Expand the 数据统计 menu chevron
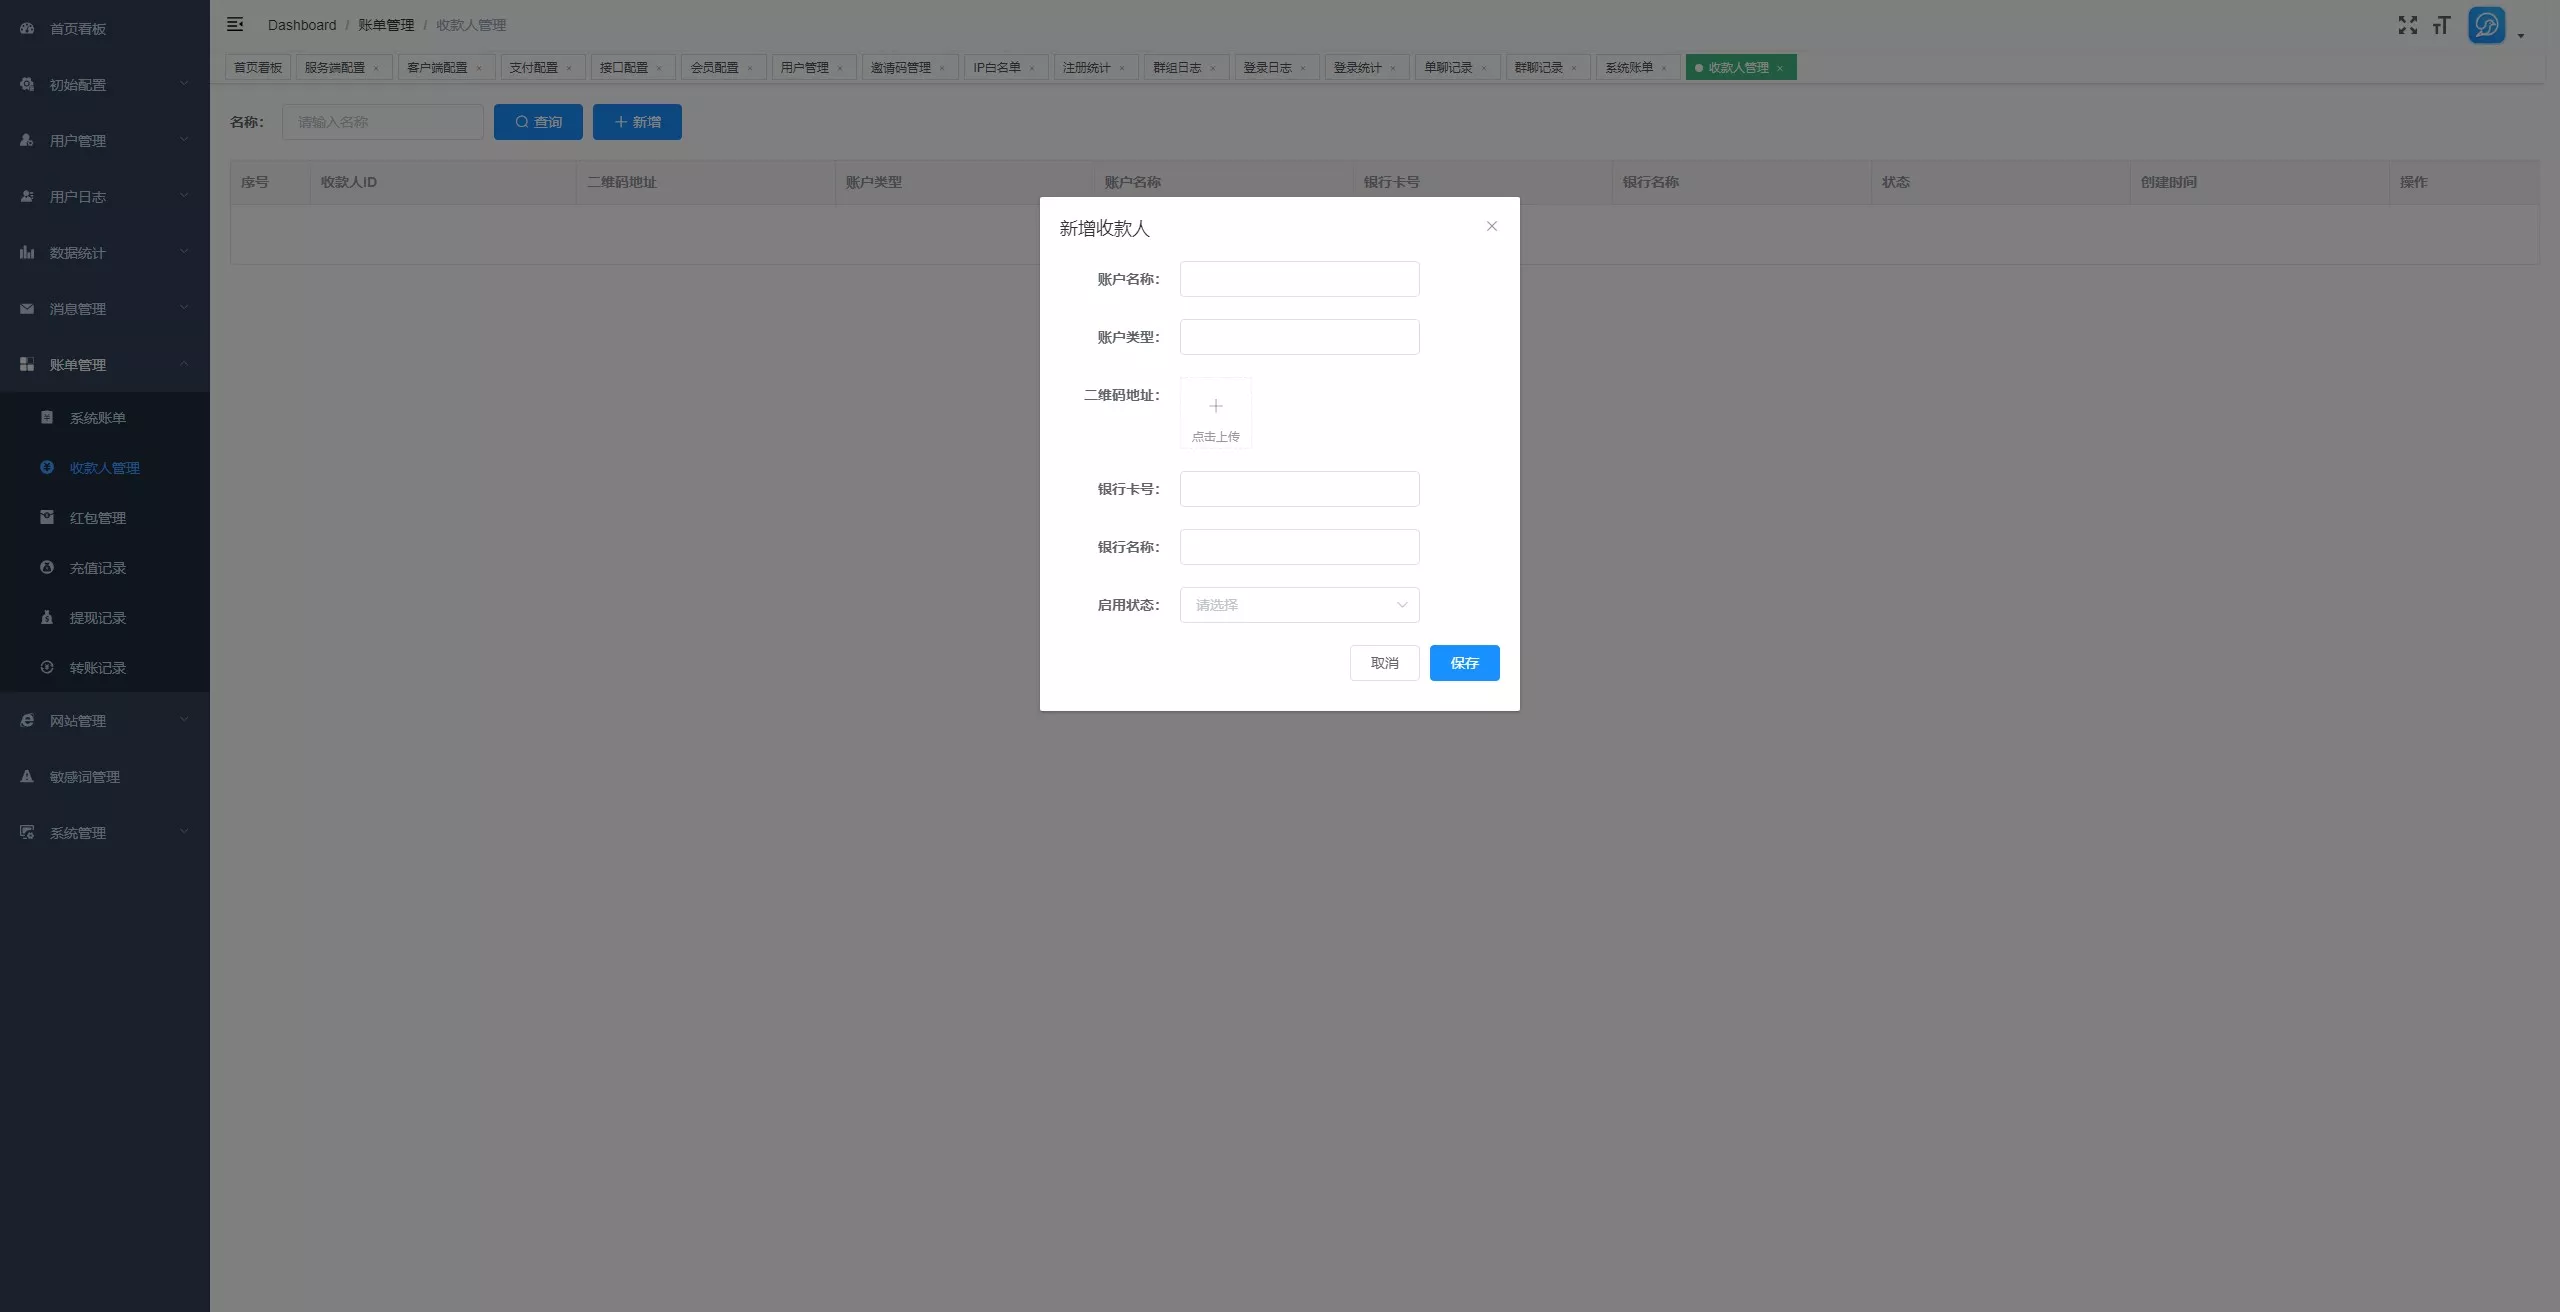Viewport: 2560px width, 1312px height. [184, 251]
